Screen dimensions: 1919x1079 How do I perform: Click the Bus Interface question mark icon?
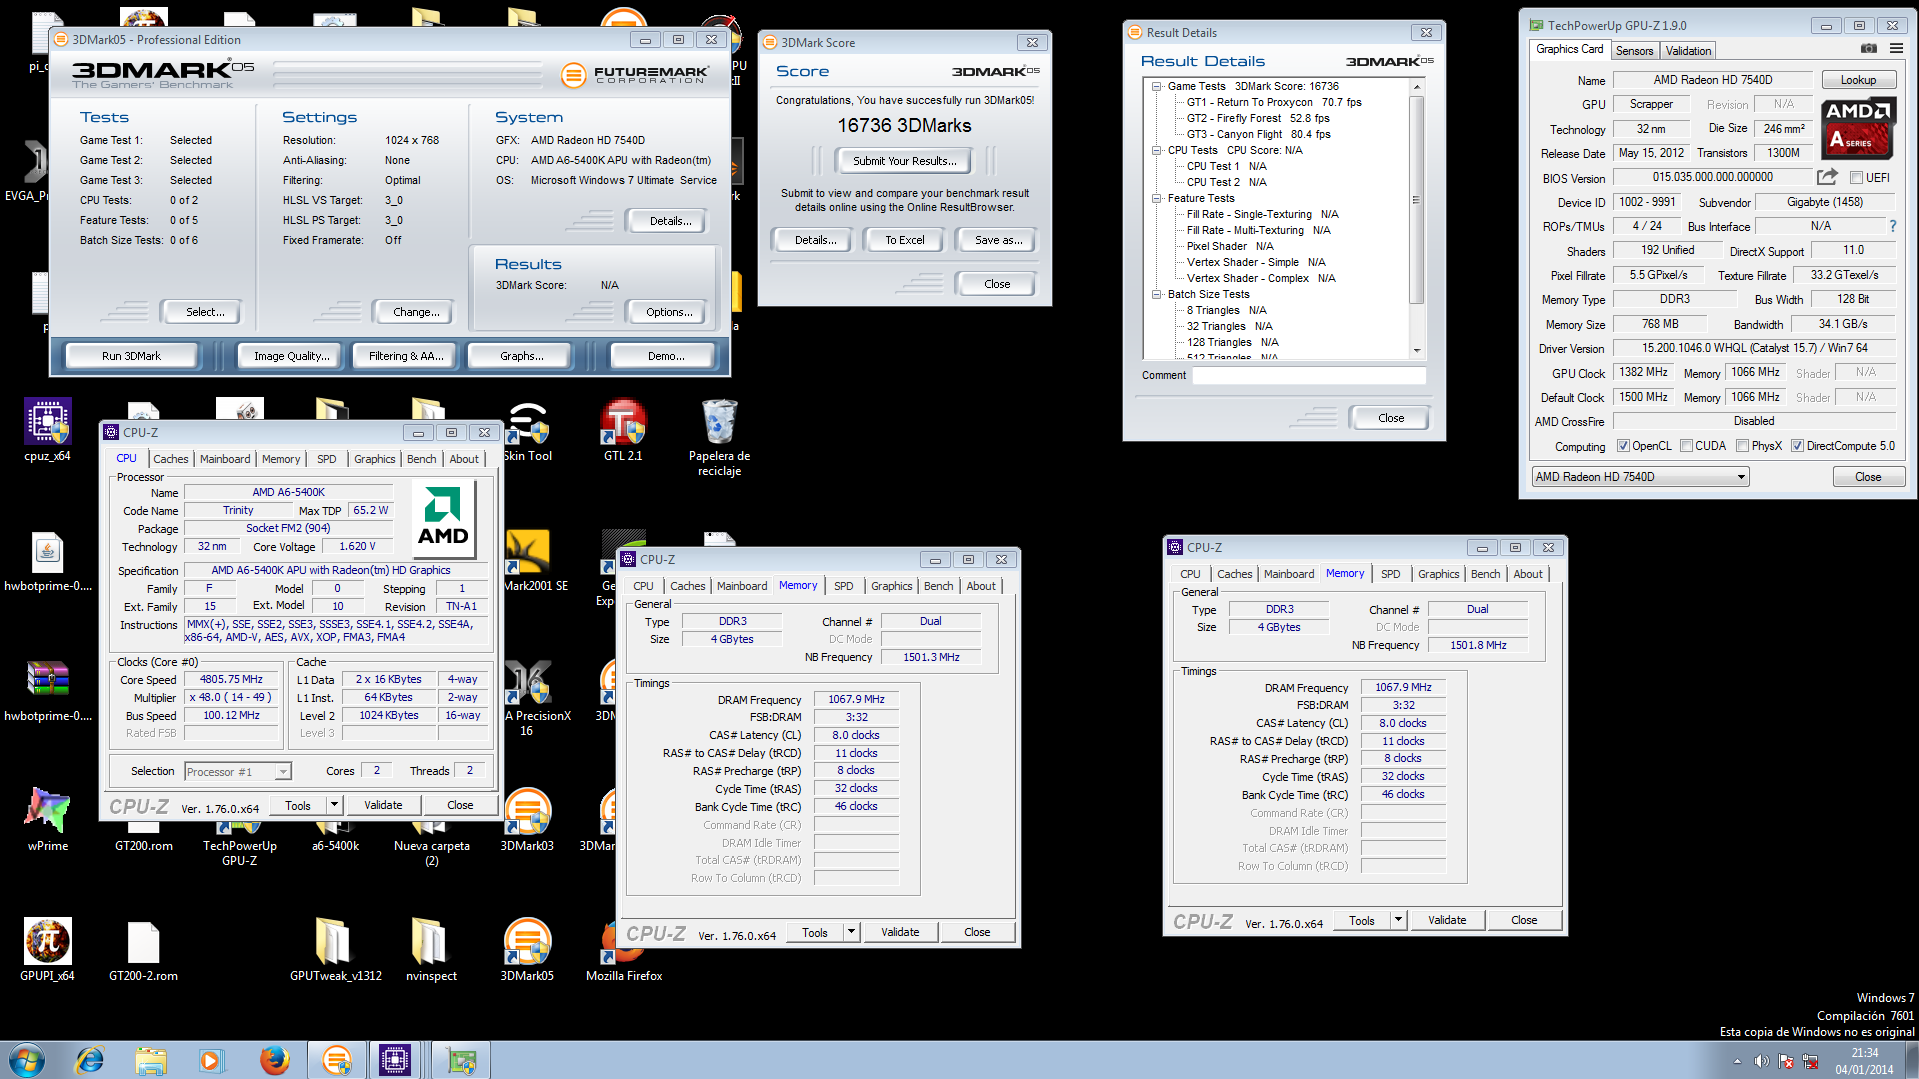[x=1892, y=226]
